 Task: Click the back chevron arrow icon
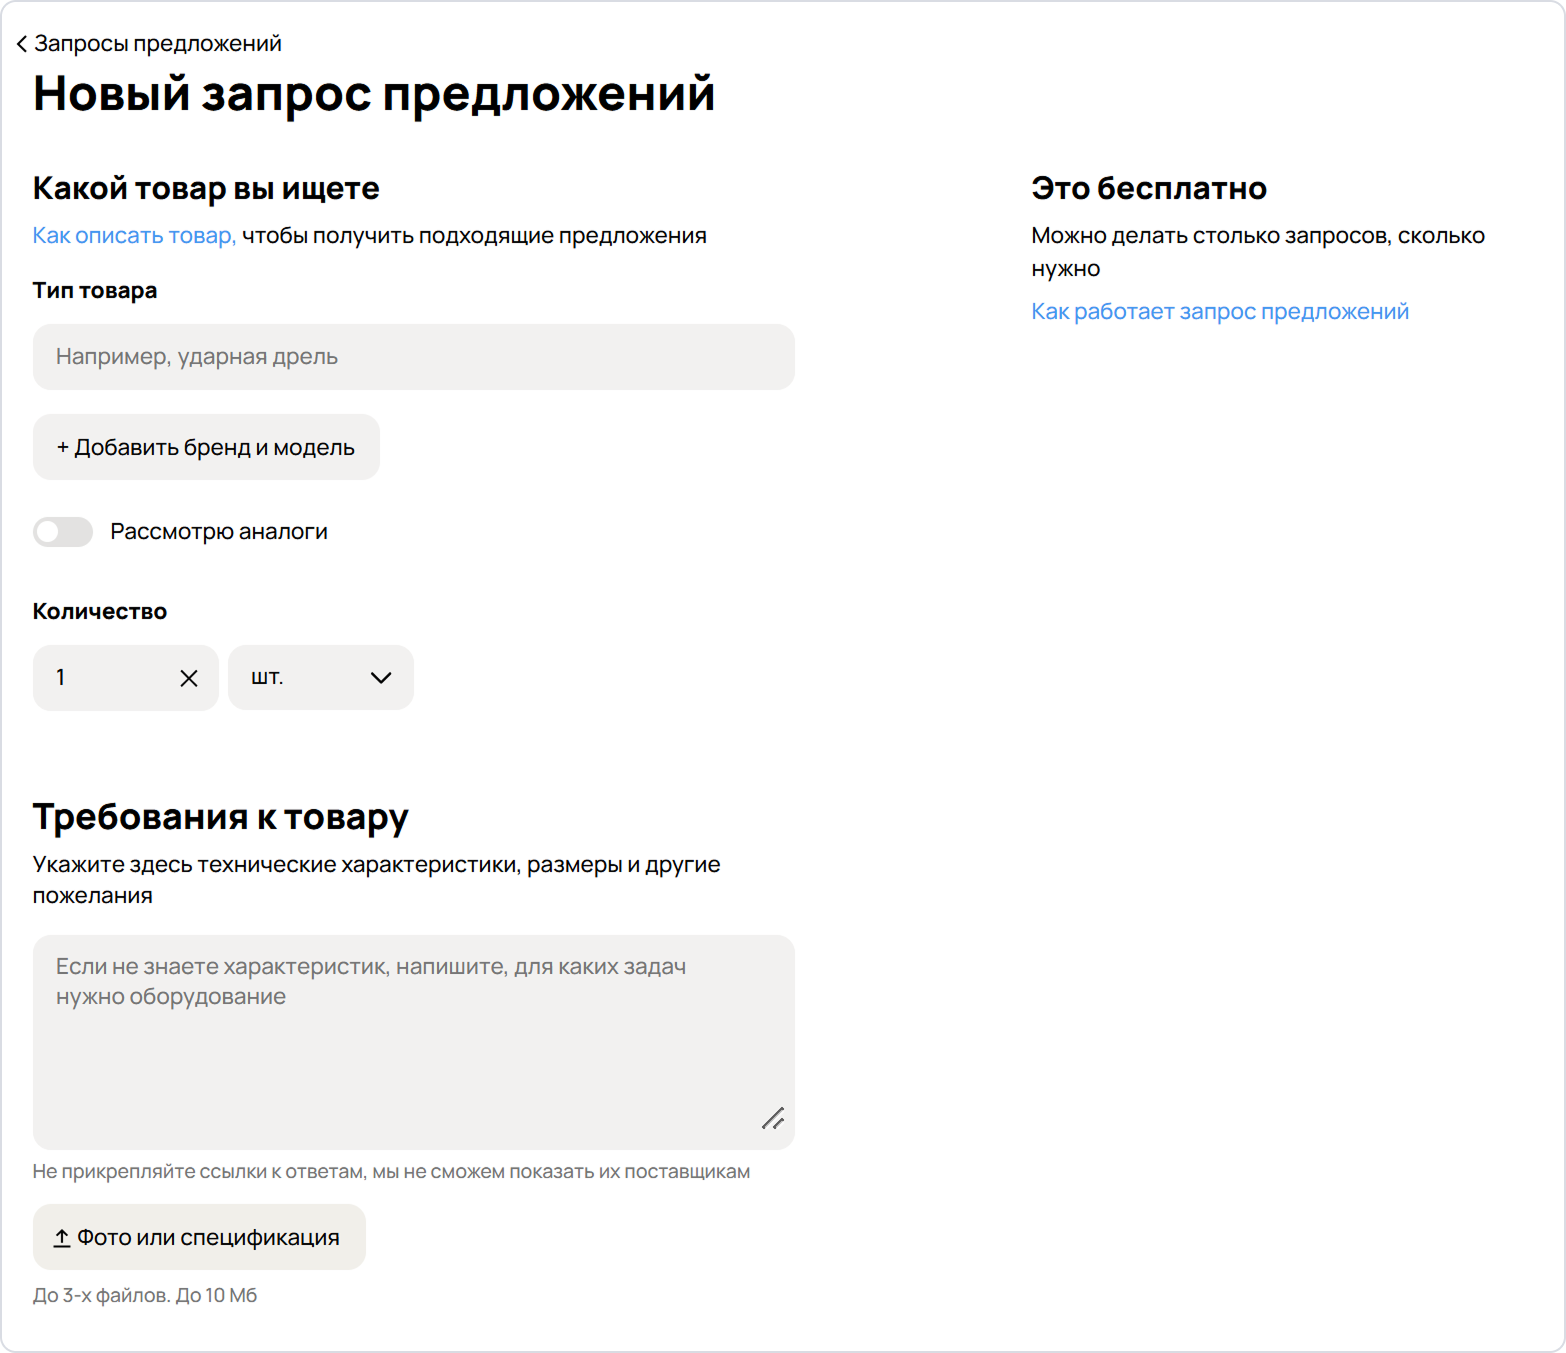coord(21,44)
